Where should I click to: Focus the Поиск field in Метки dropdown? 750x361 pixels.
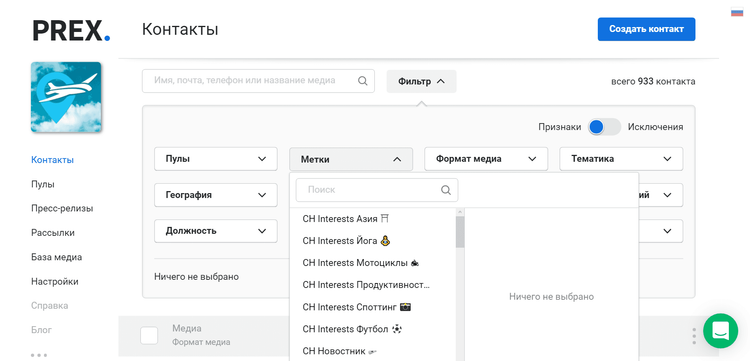point(377,190)
